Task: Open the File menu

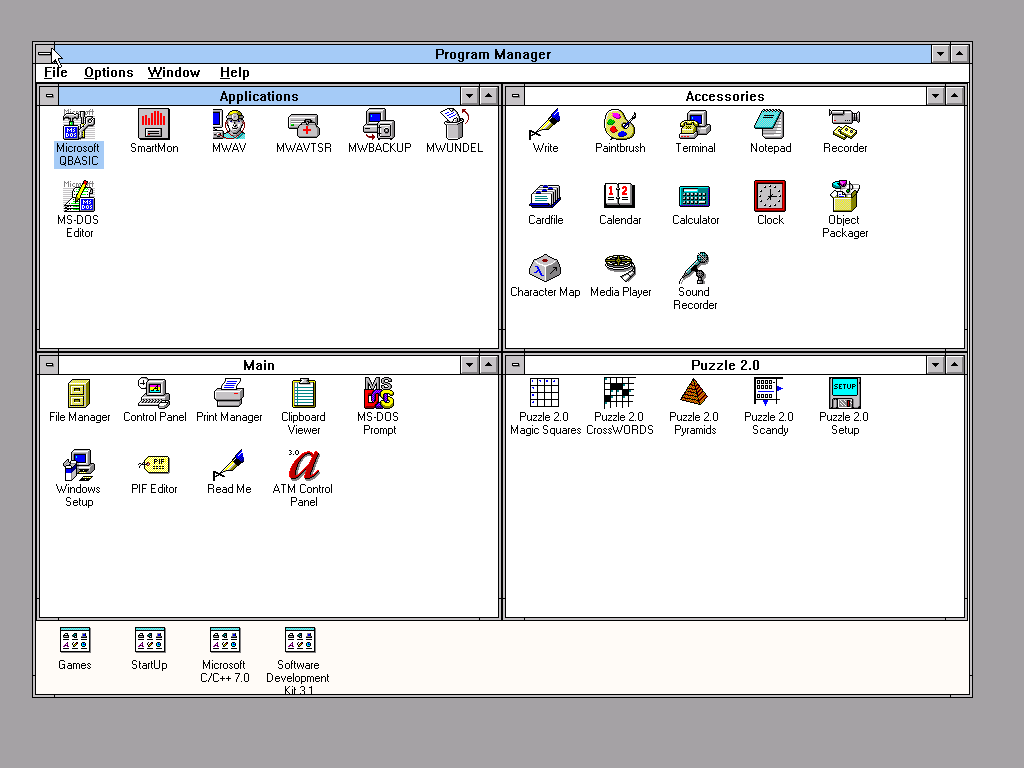Action: 56,72
